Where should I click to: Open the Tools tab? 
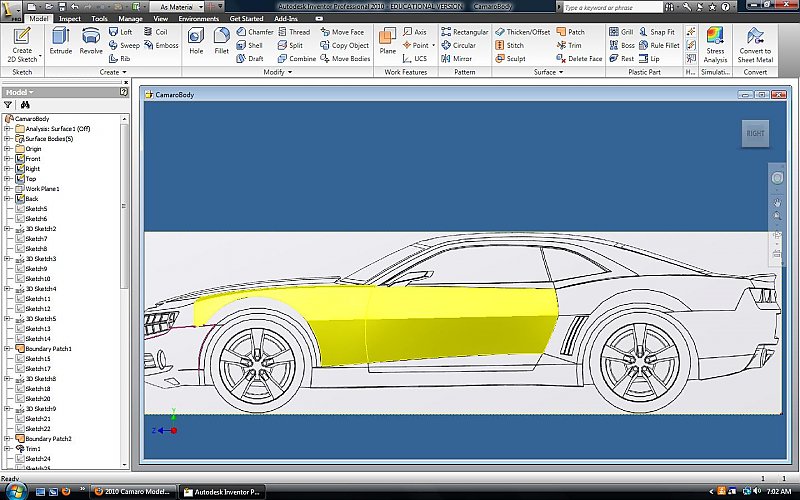tap(99, 18)
